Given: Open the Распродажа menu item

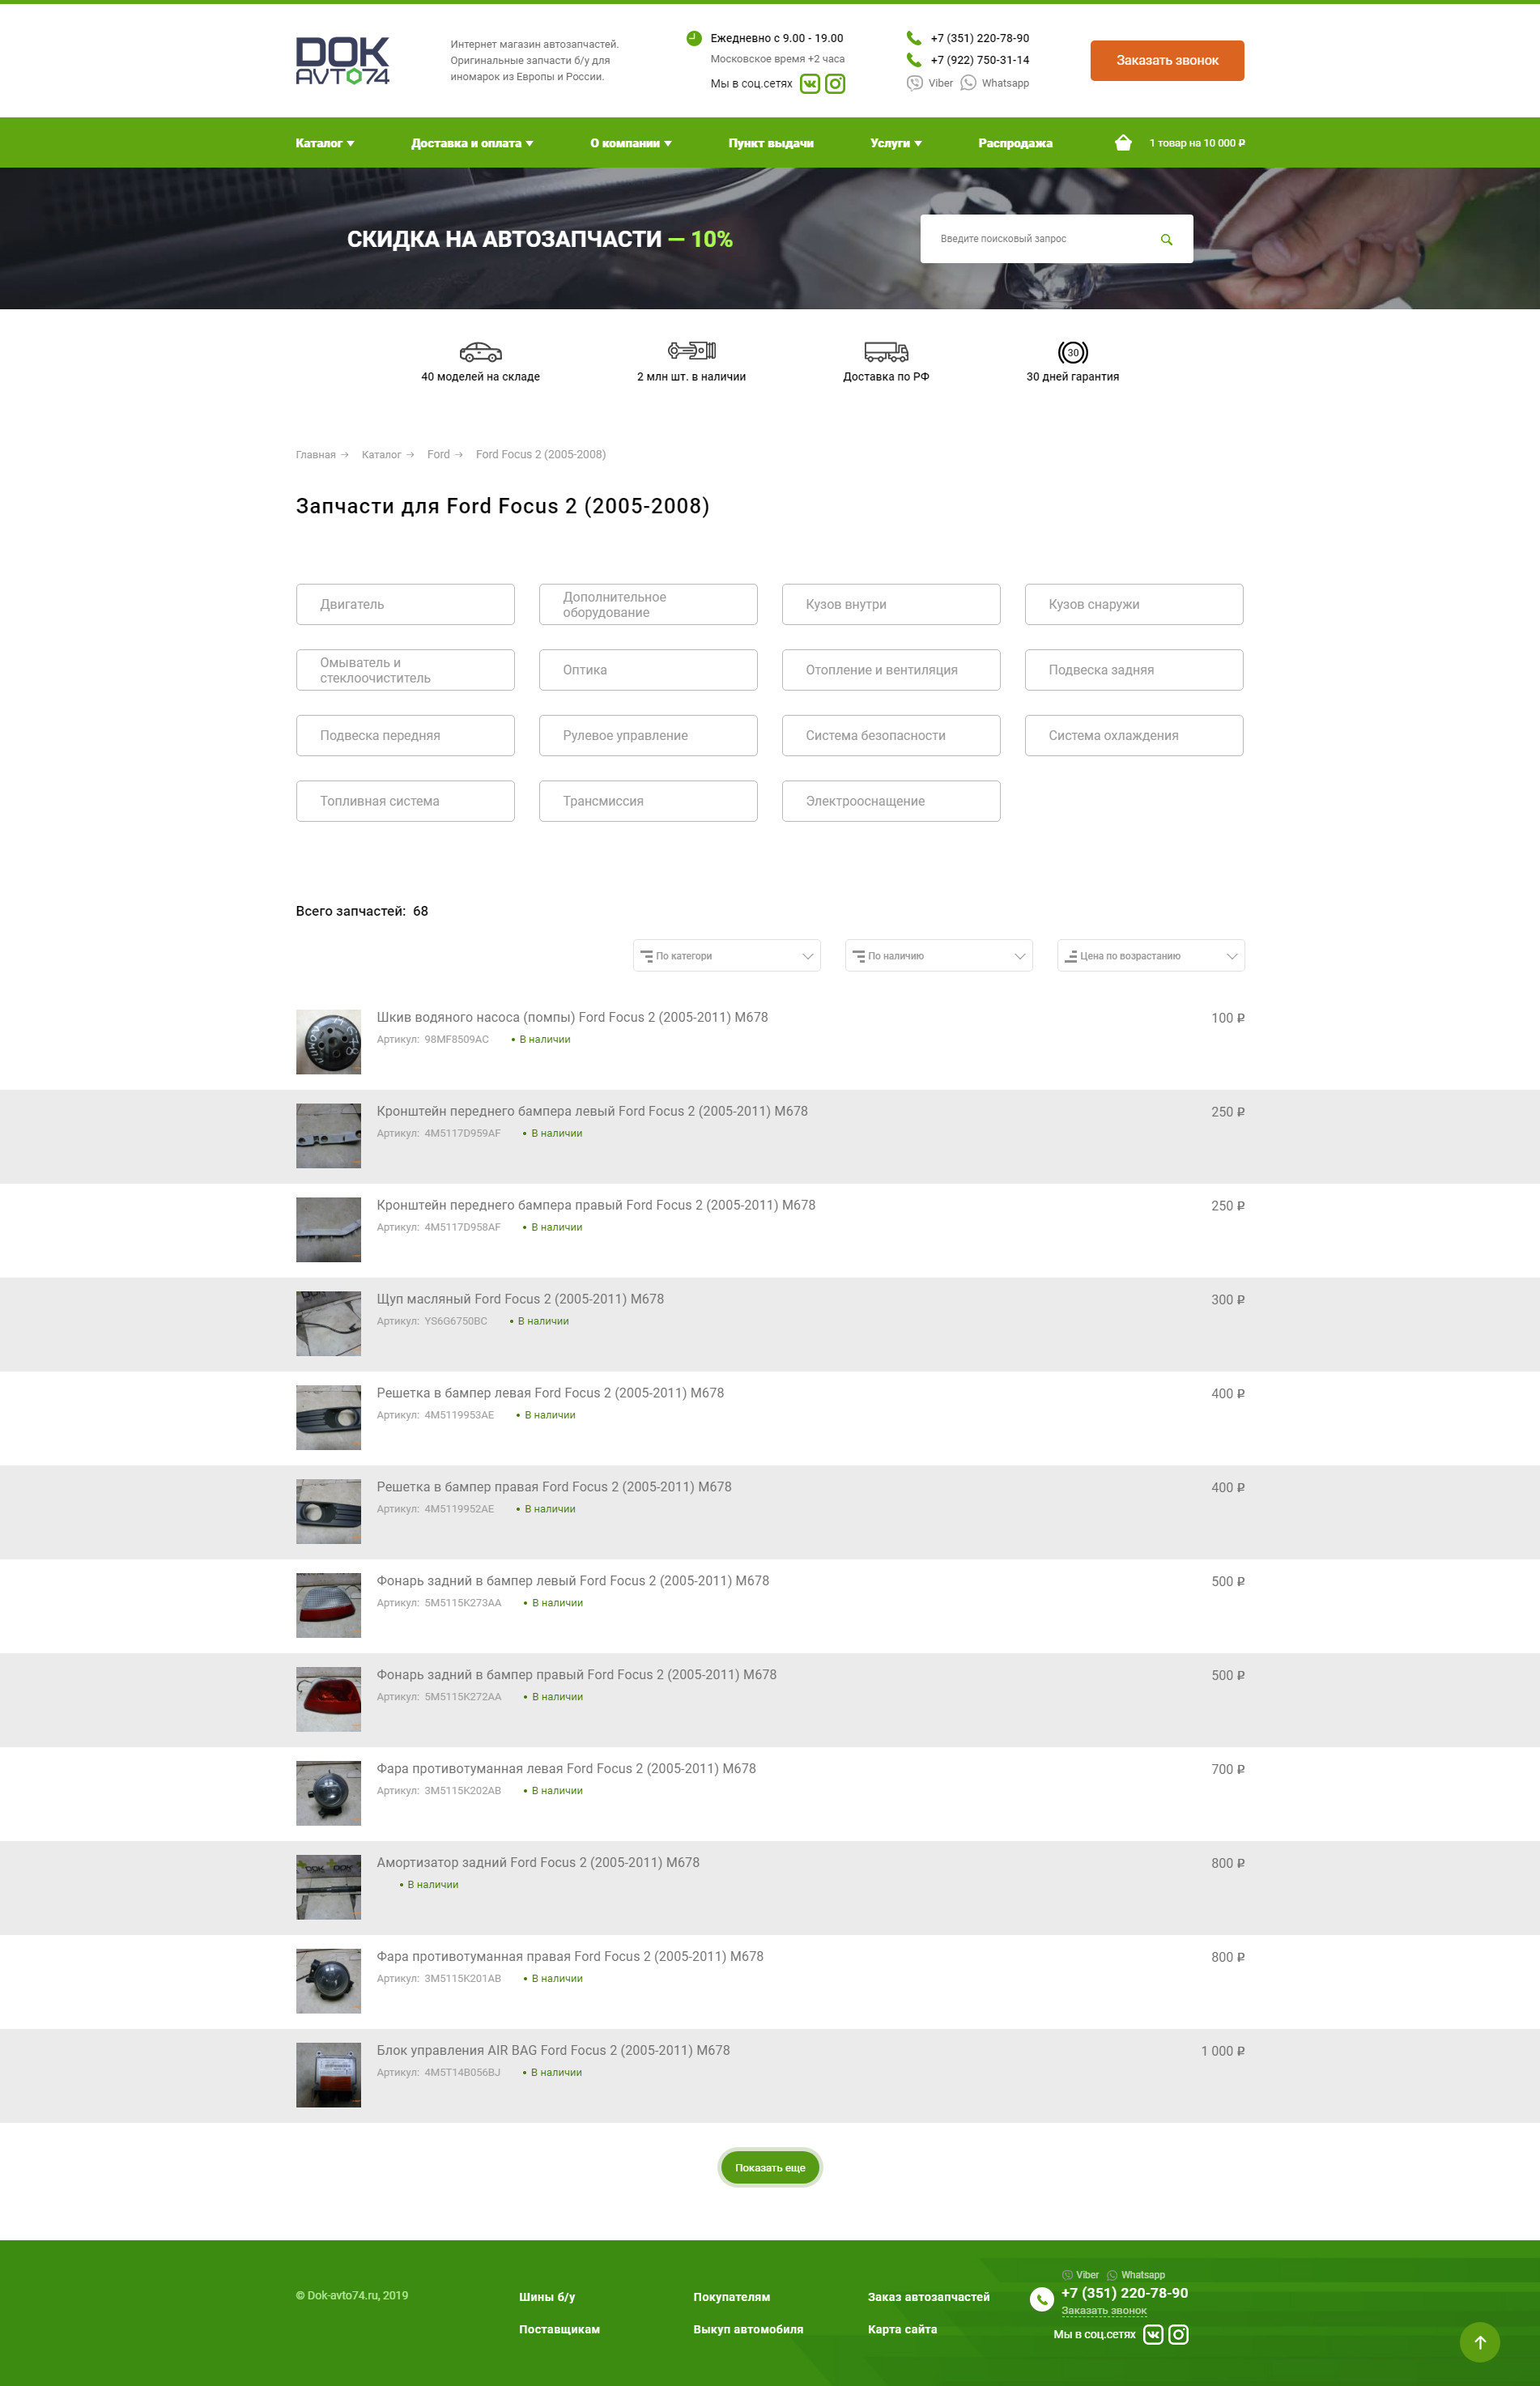Looking at the screenshot, I should tap(1015, 143).
